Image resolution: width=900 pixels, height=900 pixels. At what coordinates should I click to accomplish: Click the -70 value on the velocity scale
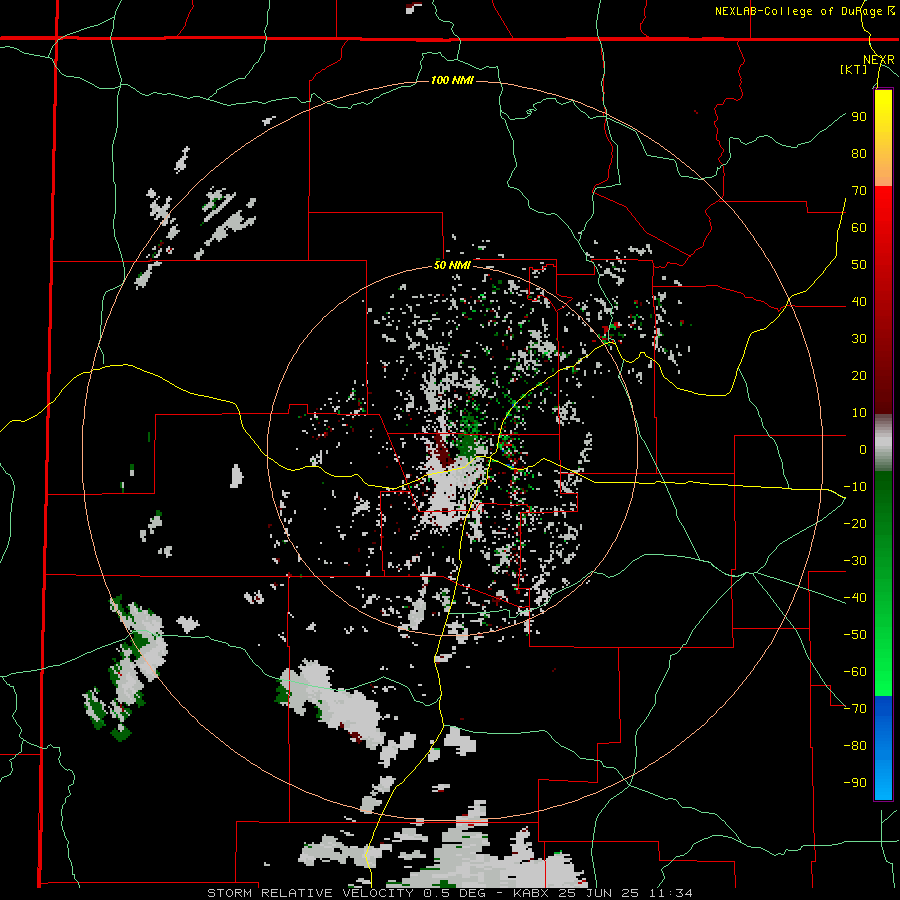[855, 709]
